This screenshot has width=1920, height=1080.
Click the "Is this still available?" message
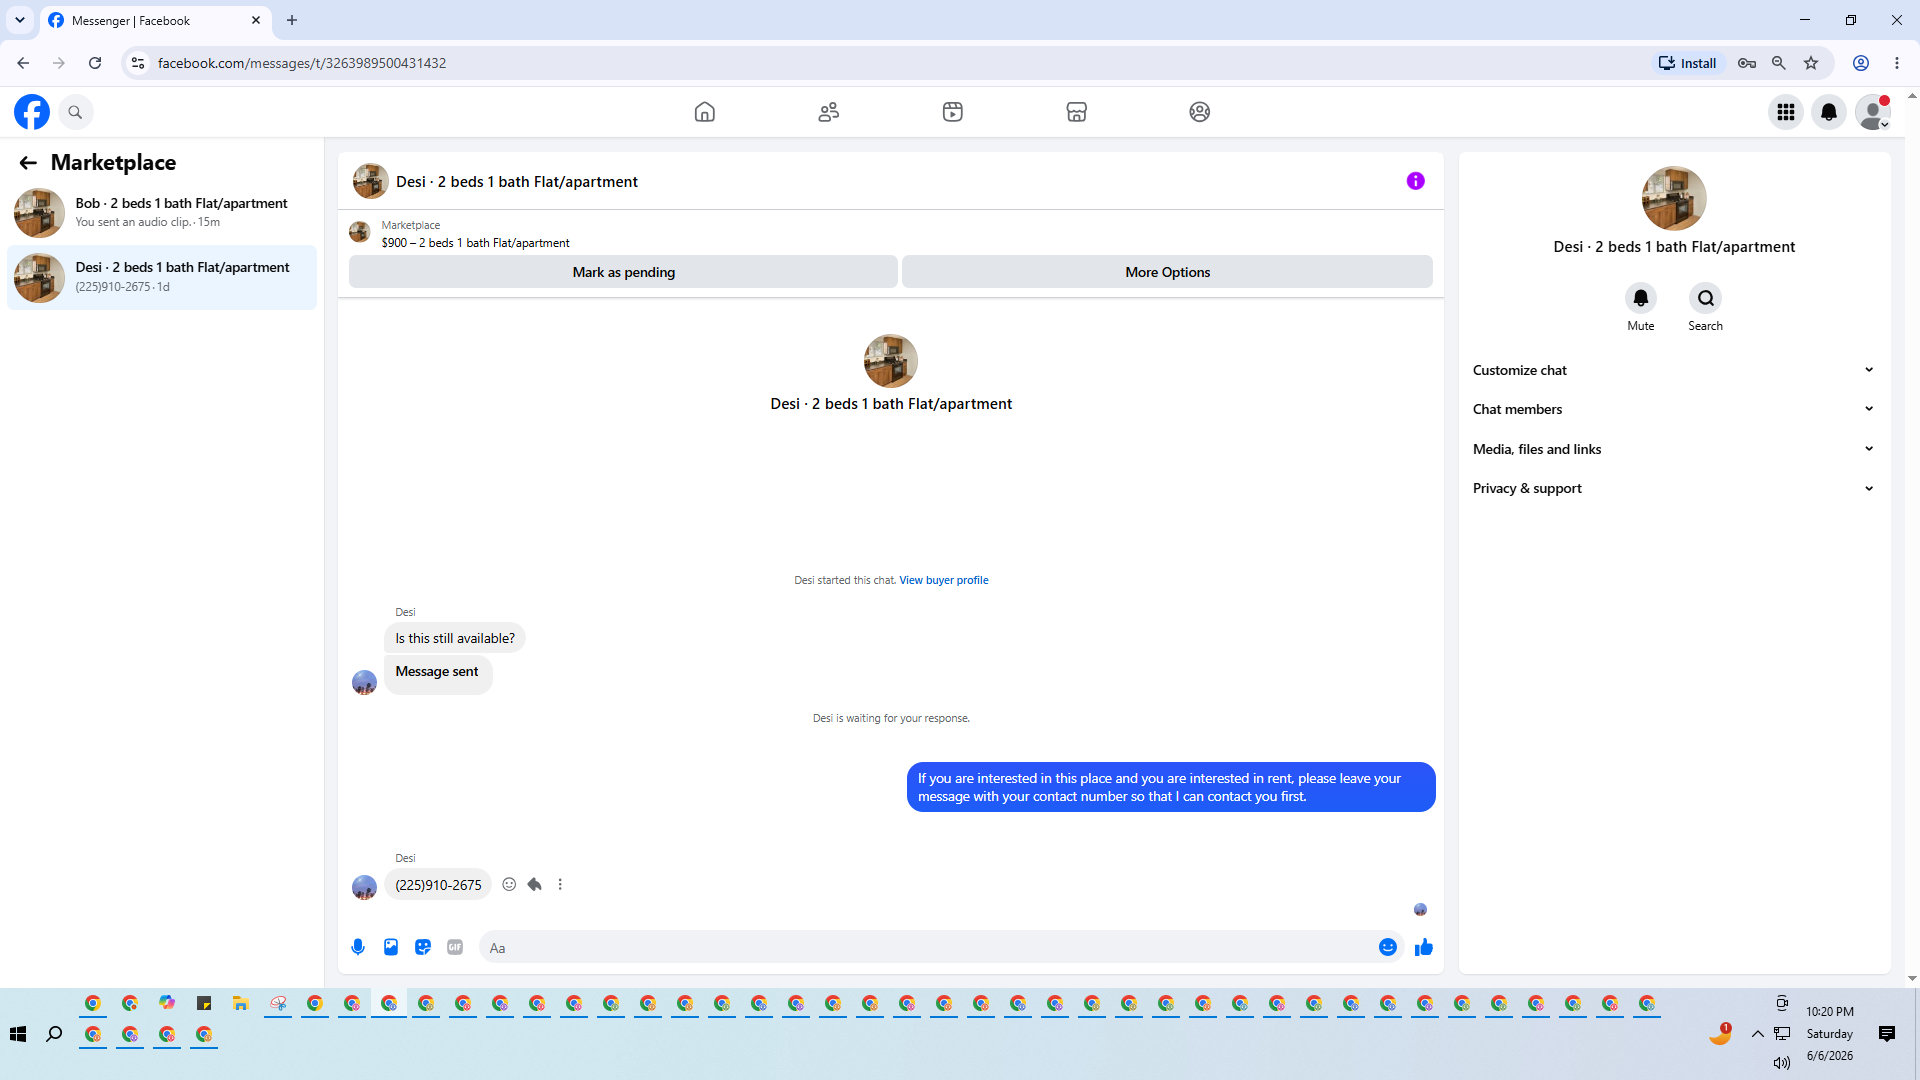coord(455,638)
